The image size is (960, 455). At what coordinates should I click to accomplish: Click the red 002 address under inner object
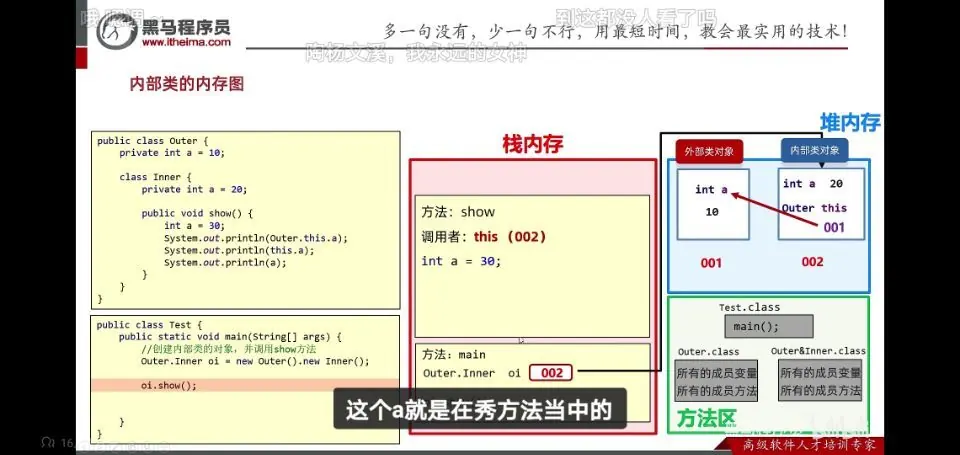tap(812, 262)
